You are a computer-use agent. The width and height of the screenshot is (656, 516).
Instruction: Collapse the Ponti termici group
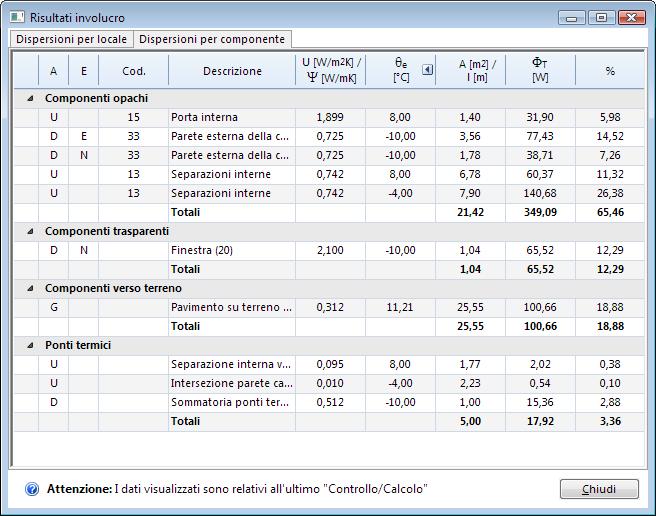point(30,345)
